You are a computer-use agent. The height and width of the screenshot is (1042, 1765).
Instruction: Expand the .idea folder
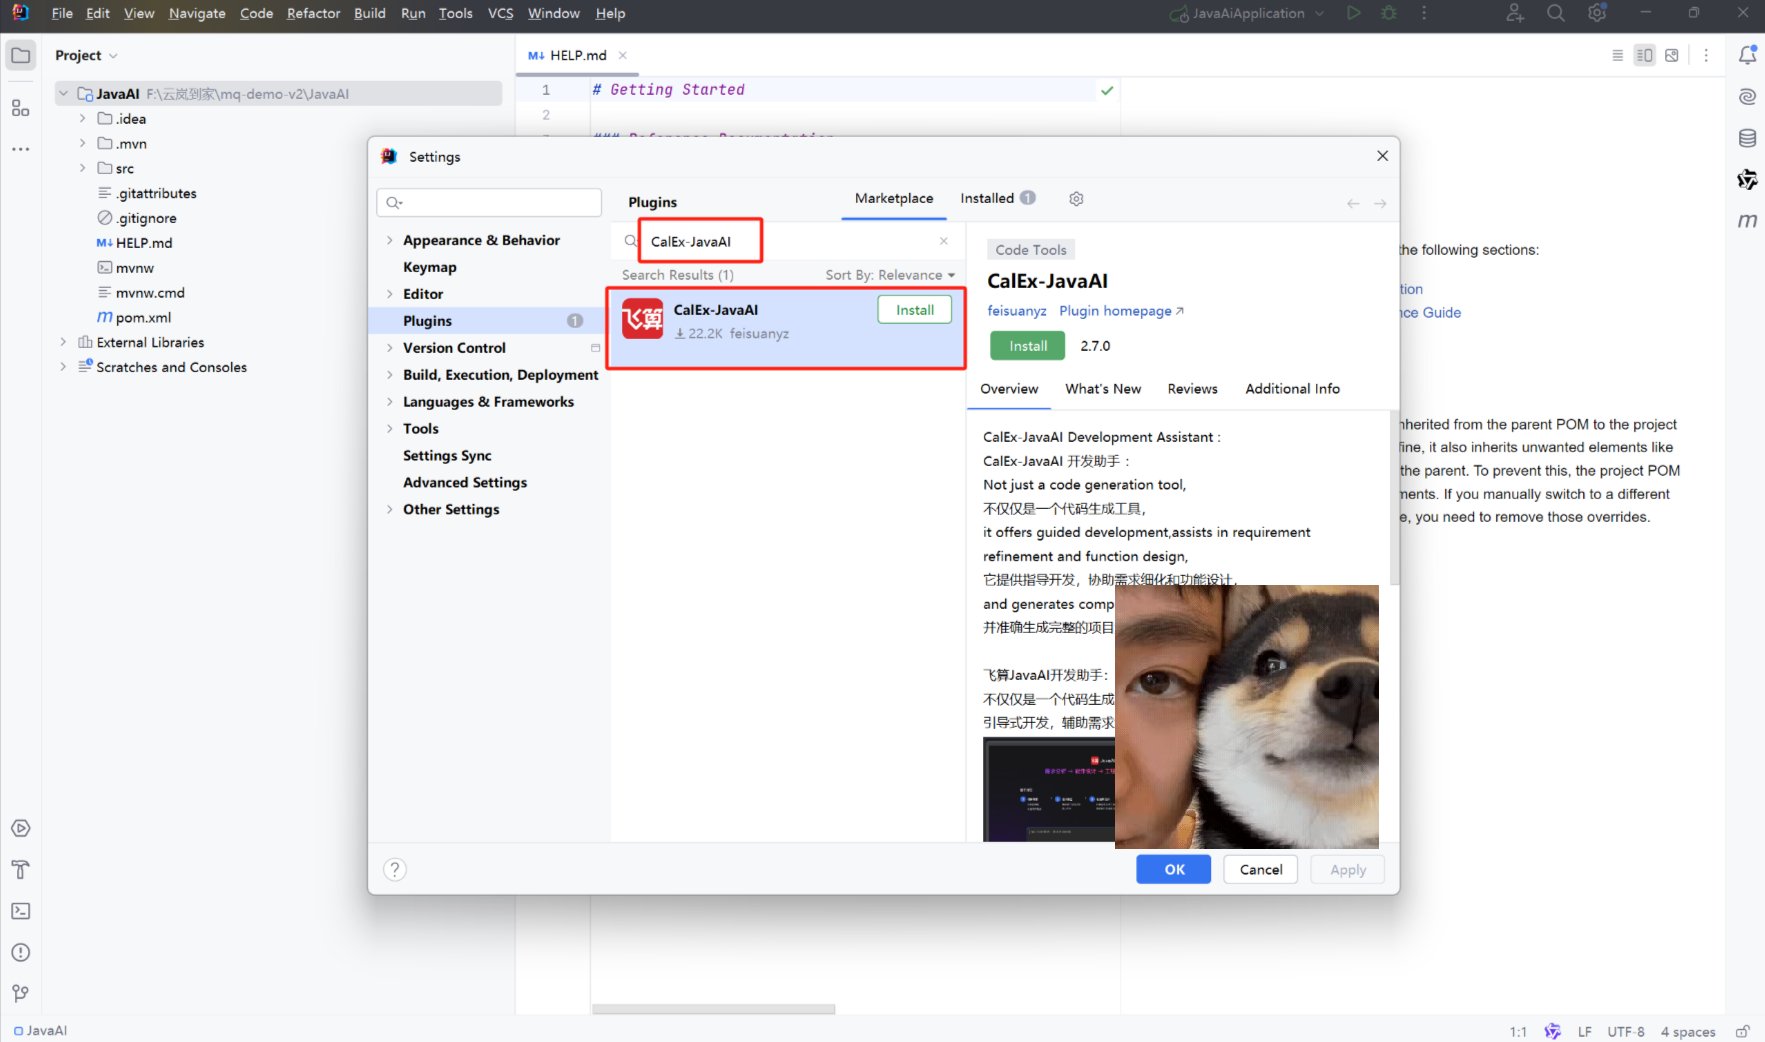click(x=82, y=119)
